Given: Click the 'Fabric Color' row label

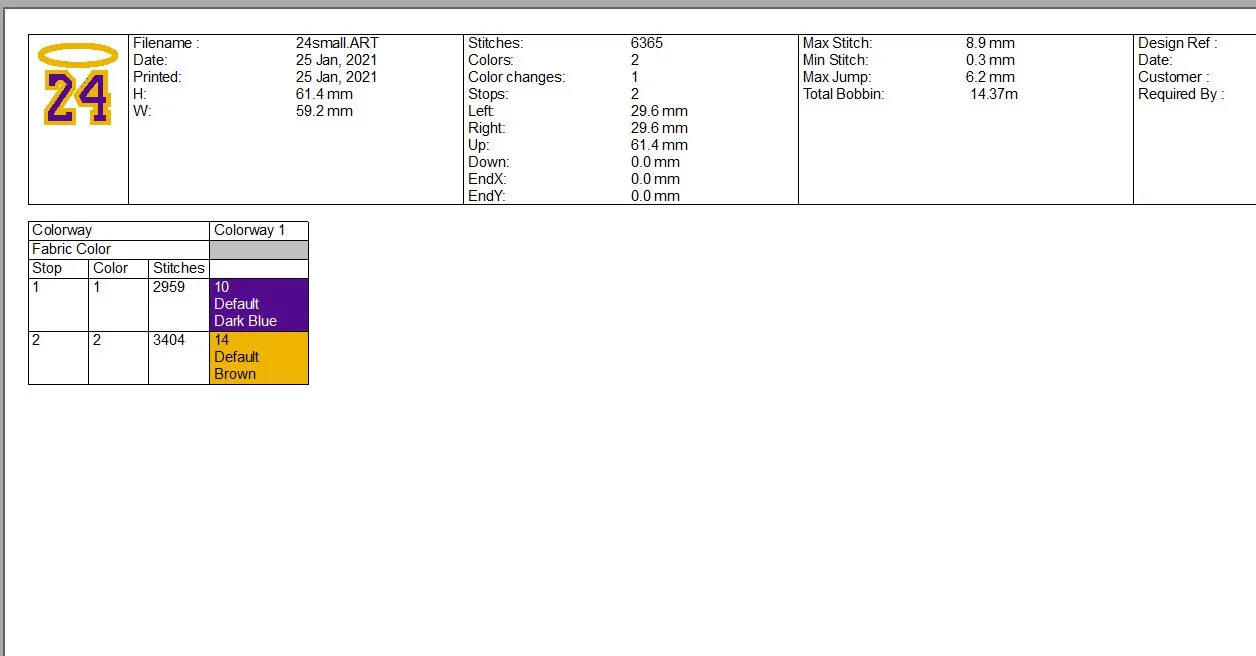Looking at the screenshot, I should [72, 249].
